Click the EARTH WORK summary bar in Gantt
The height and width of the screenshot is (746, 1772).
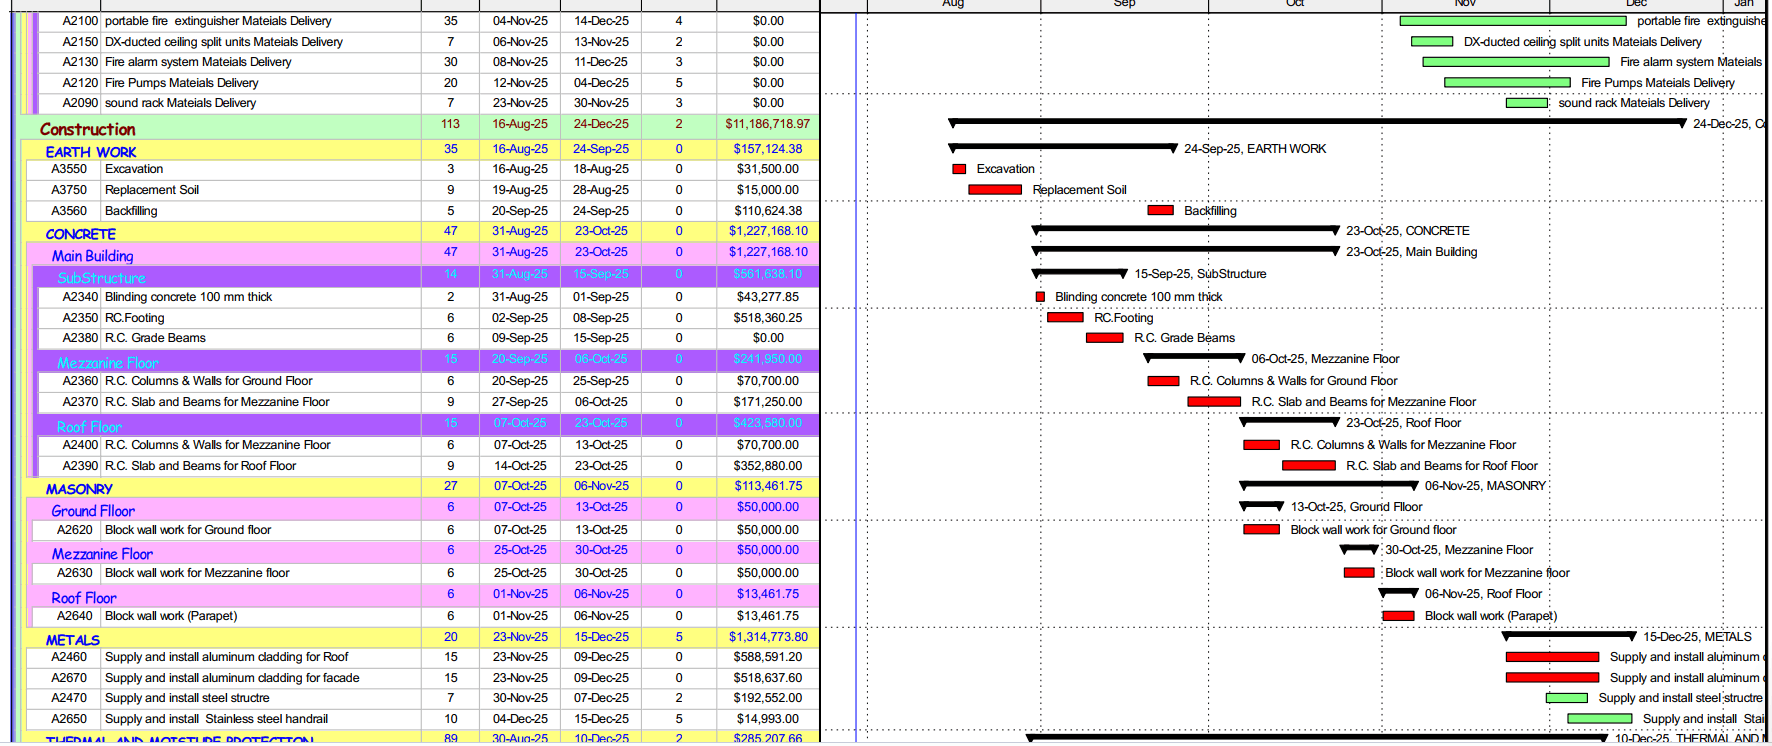pos(1062,147)
